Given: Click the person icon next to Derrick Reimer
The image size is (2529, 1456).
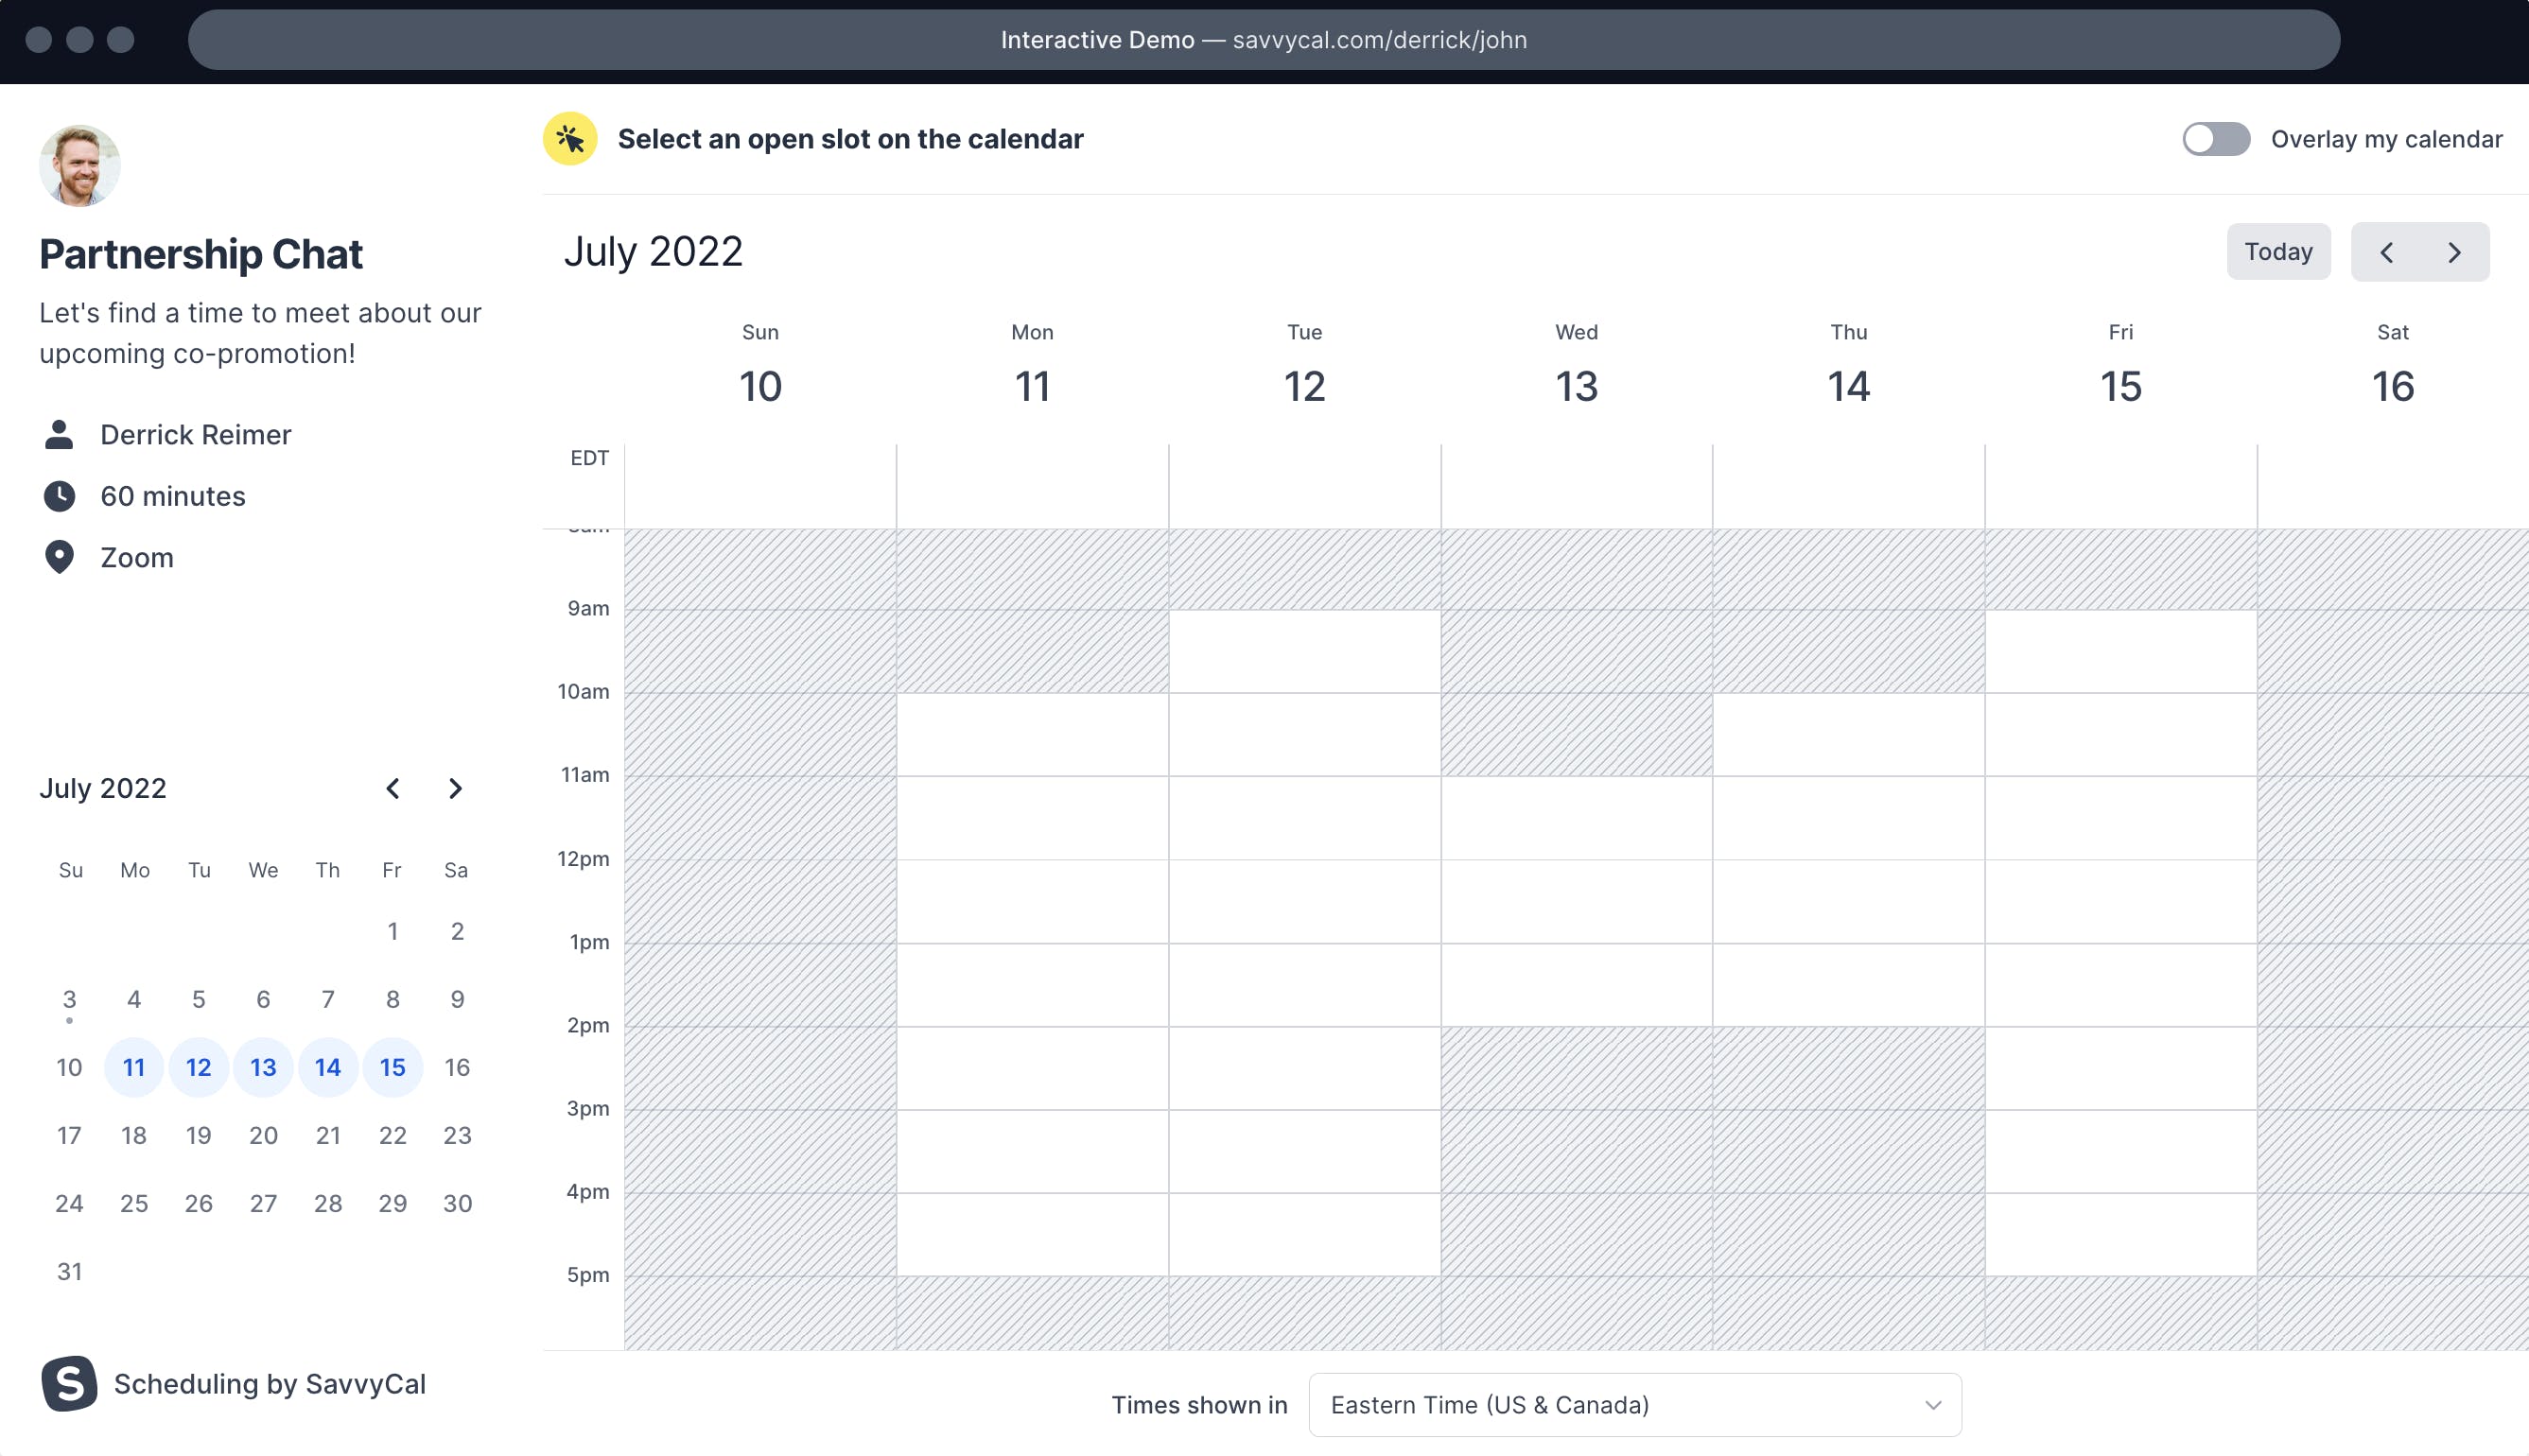Looking at the screenshot, I should click(59, 434).
